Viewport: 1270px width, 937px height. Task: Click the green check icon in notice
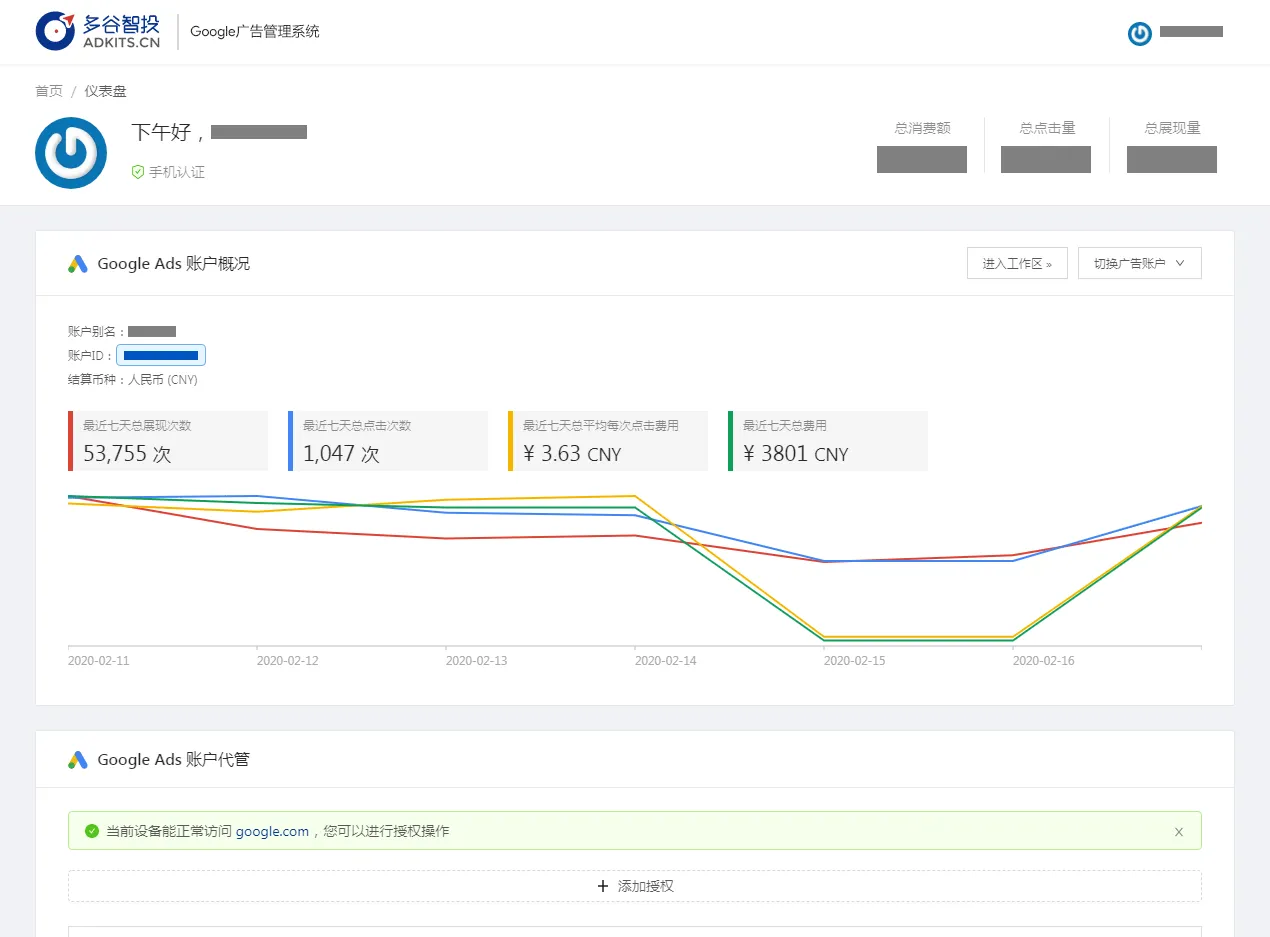click(92, 831)
